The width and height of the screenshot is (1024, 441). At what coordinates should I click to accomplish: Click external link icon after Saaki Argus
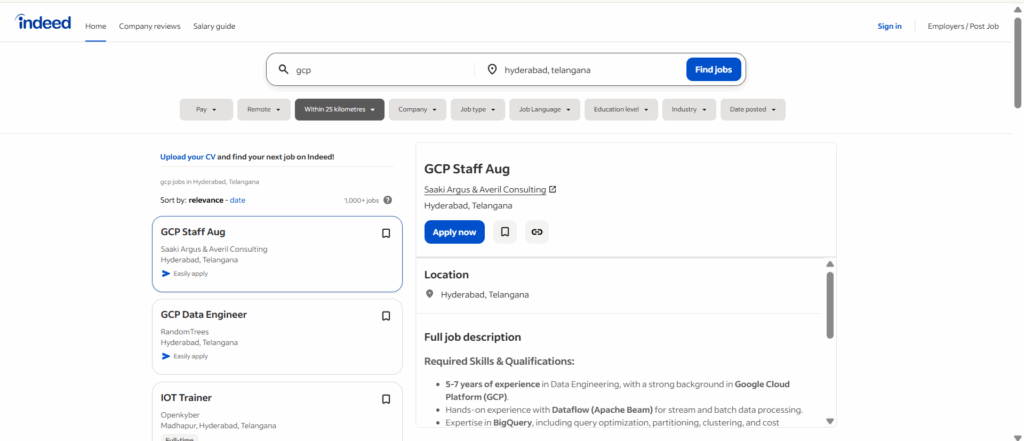pos(552,189)
